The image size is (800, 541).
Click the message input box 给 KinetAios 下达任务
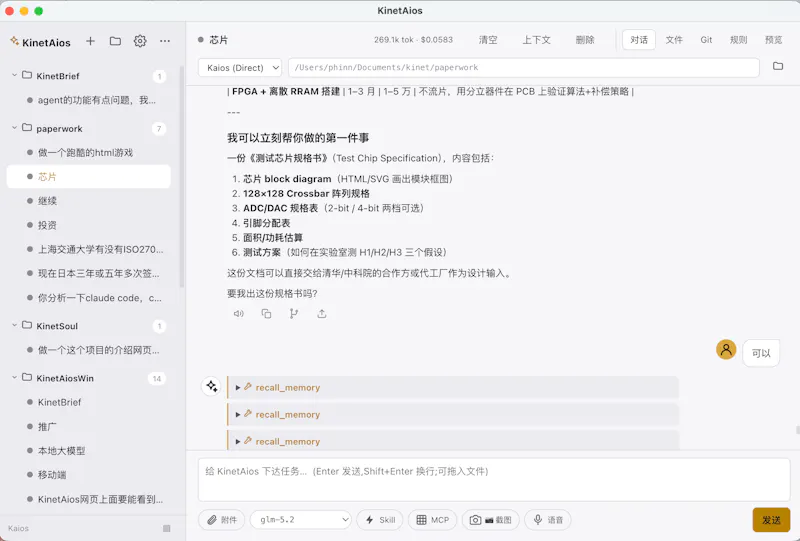(494, 480)
